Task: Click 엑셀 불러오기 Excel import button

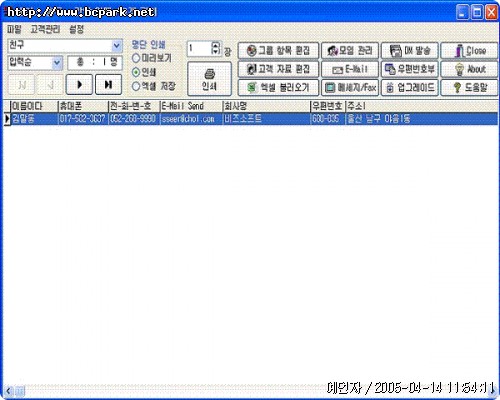Action: coord(278,88)
